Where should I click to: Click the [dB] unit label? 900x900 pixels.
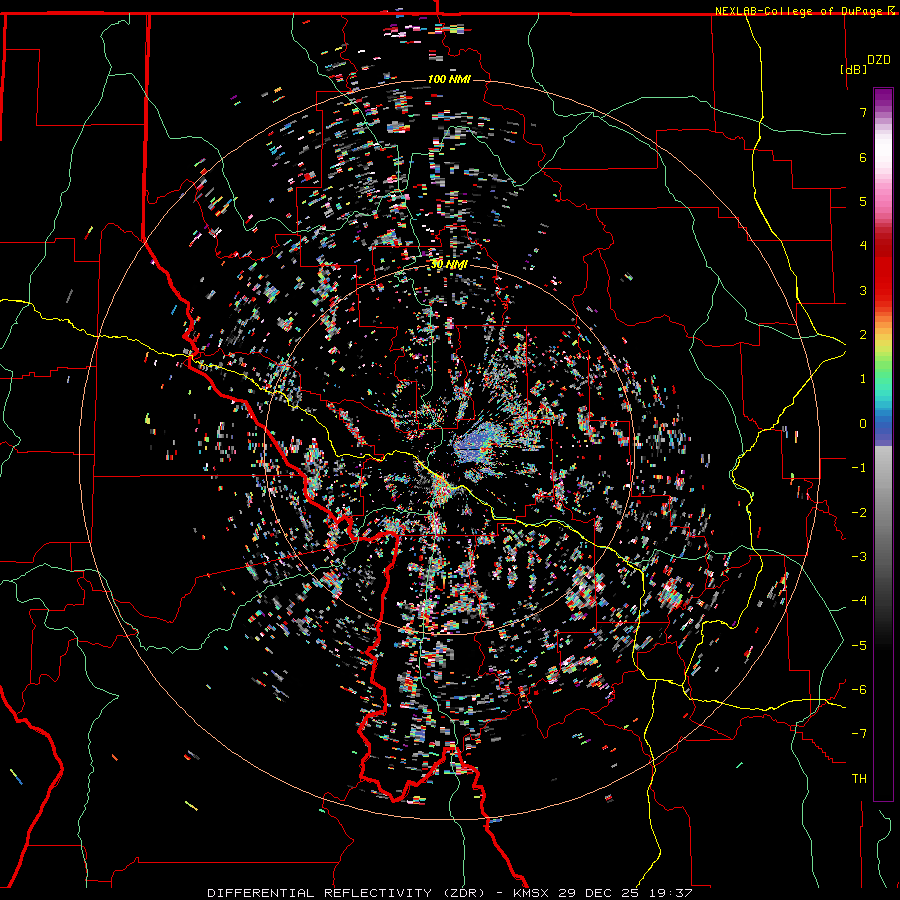853,69
